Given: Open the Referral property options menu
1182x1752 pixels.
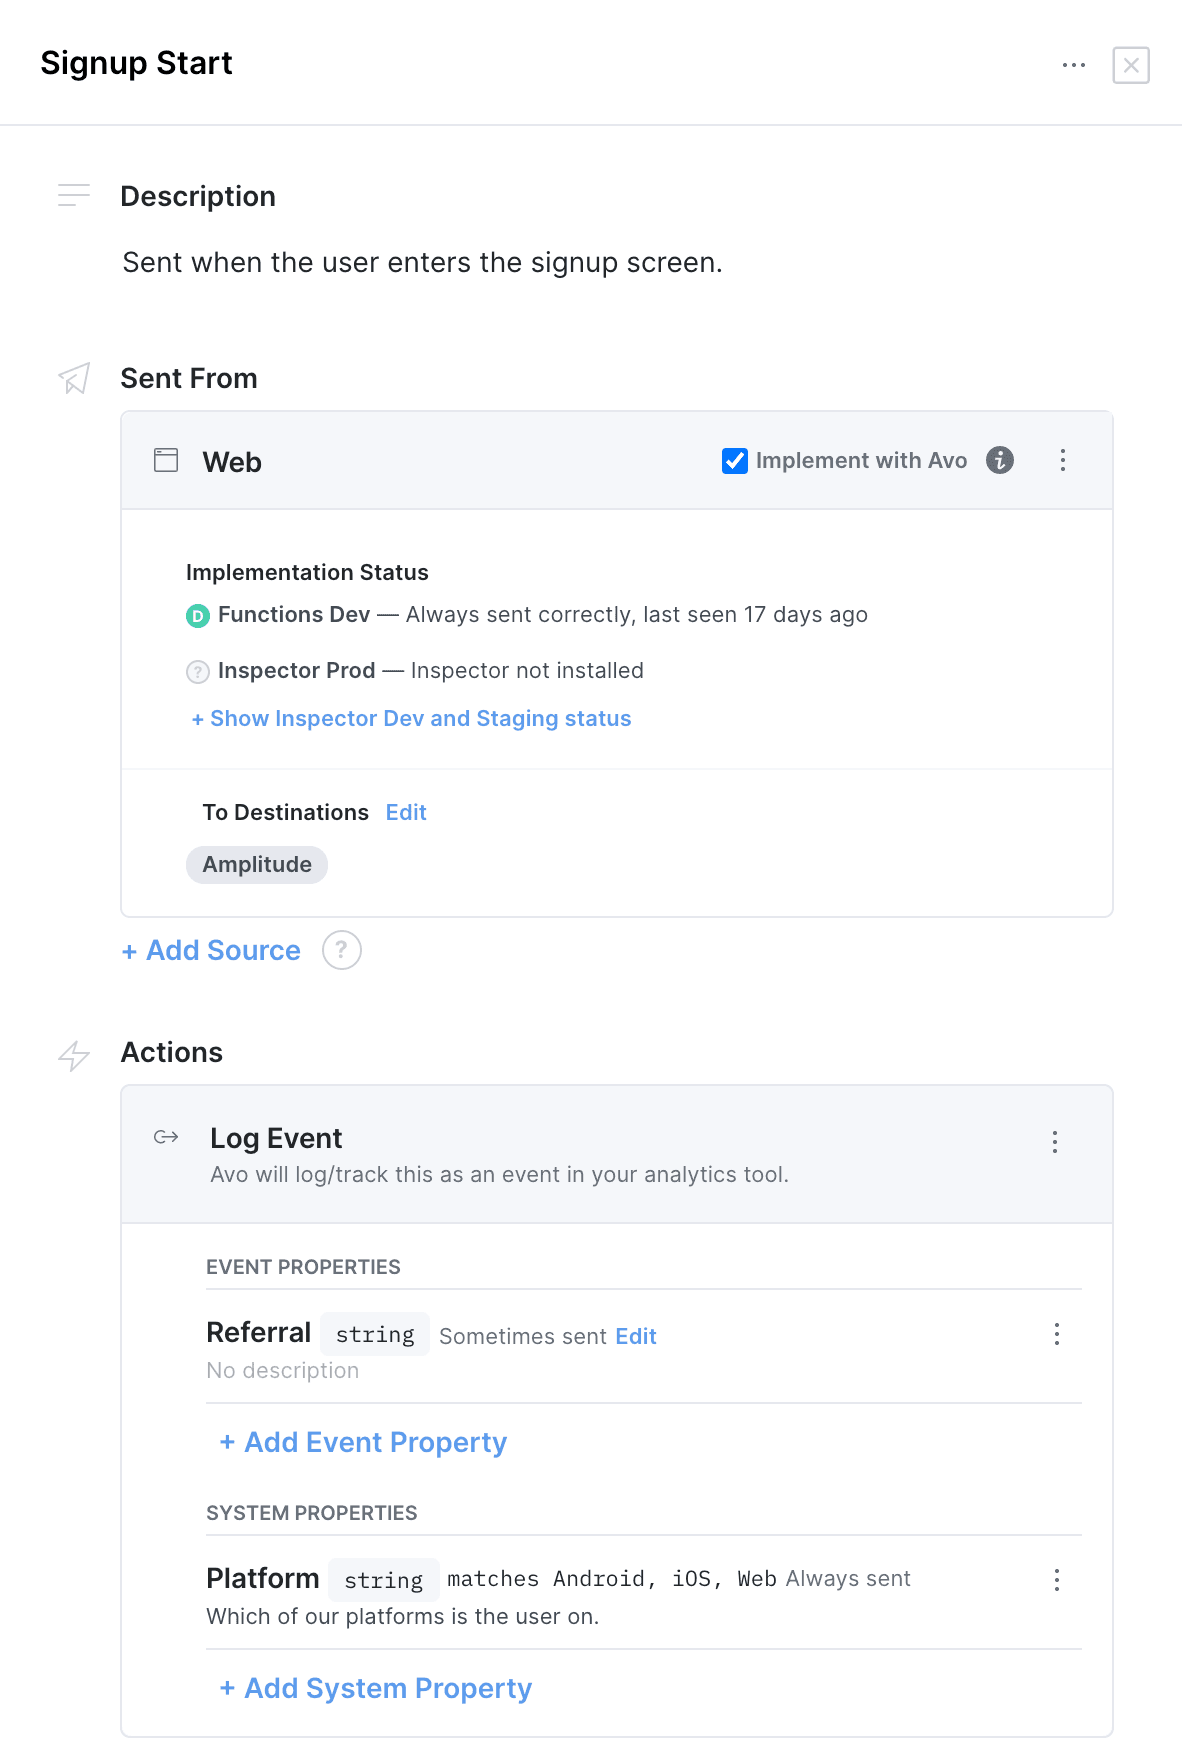Looking at the screenshot, I should tap(1056, 1334).
